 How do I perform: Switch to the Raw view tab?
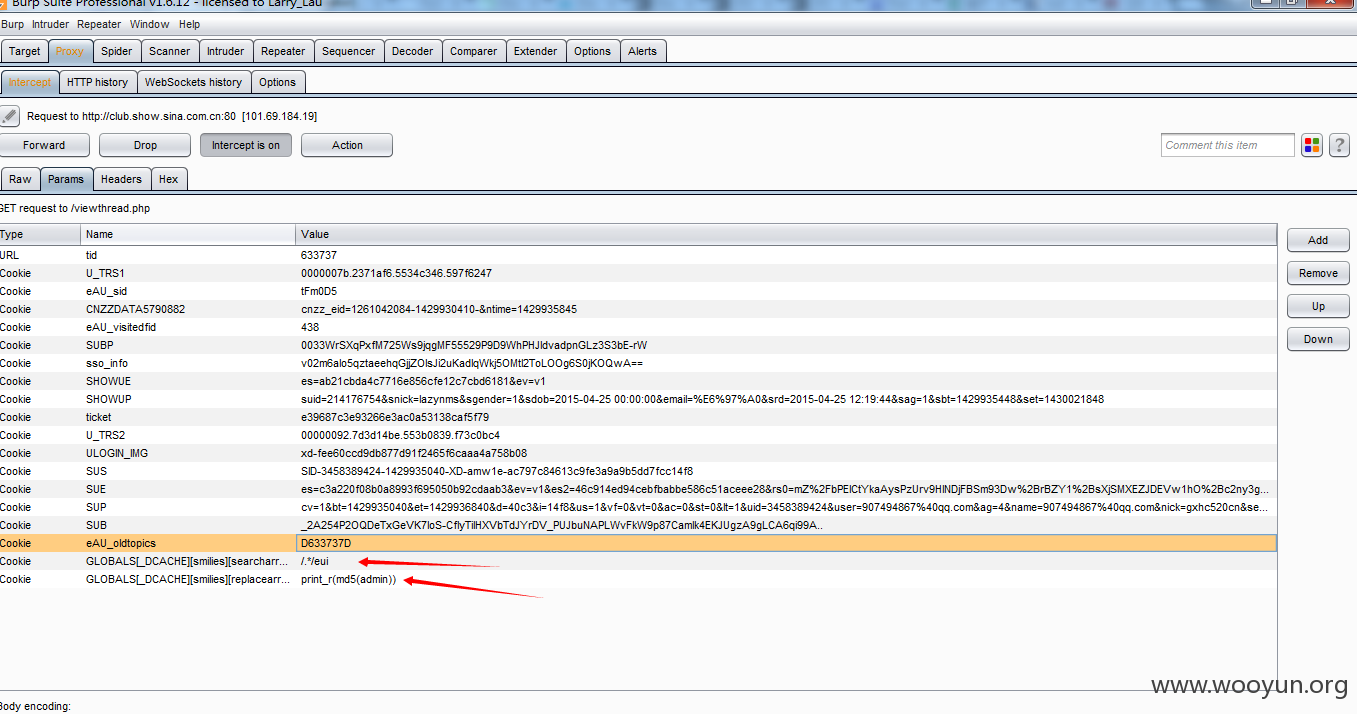tap(20, 179)
